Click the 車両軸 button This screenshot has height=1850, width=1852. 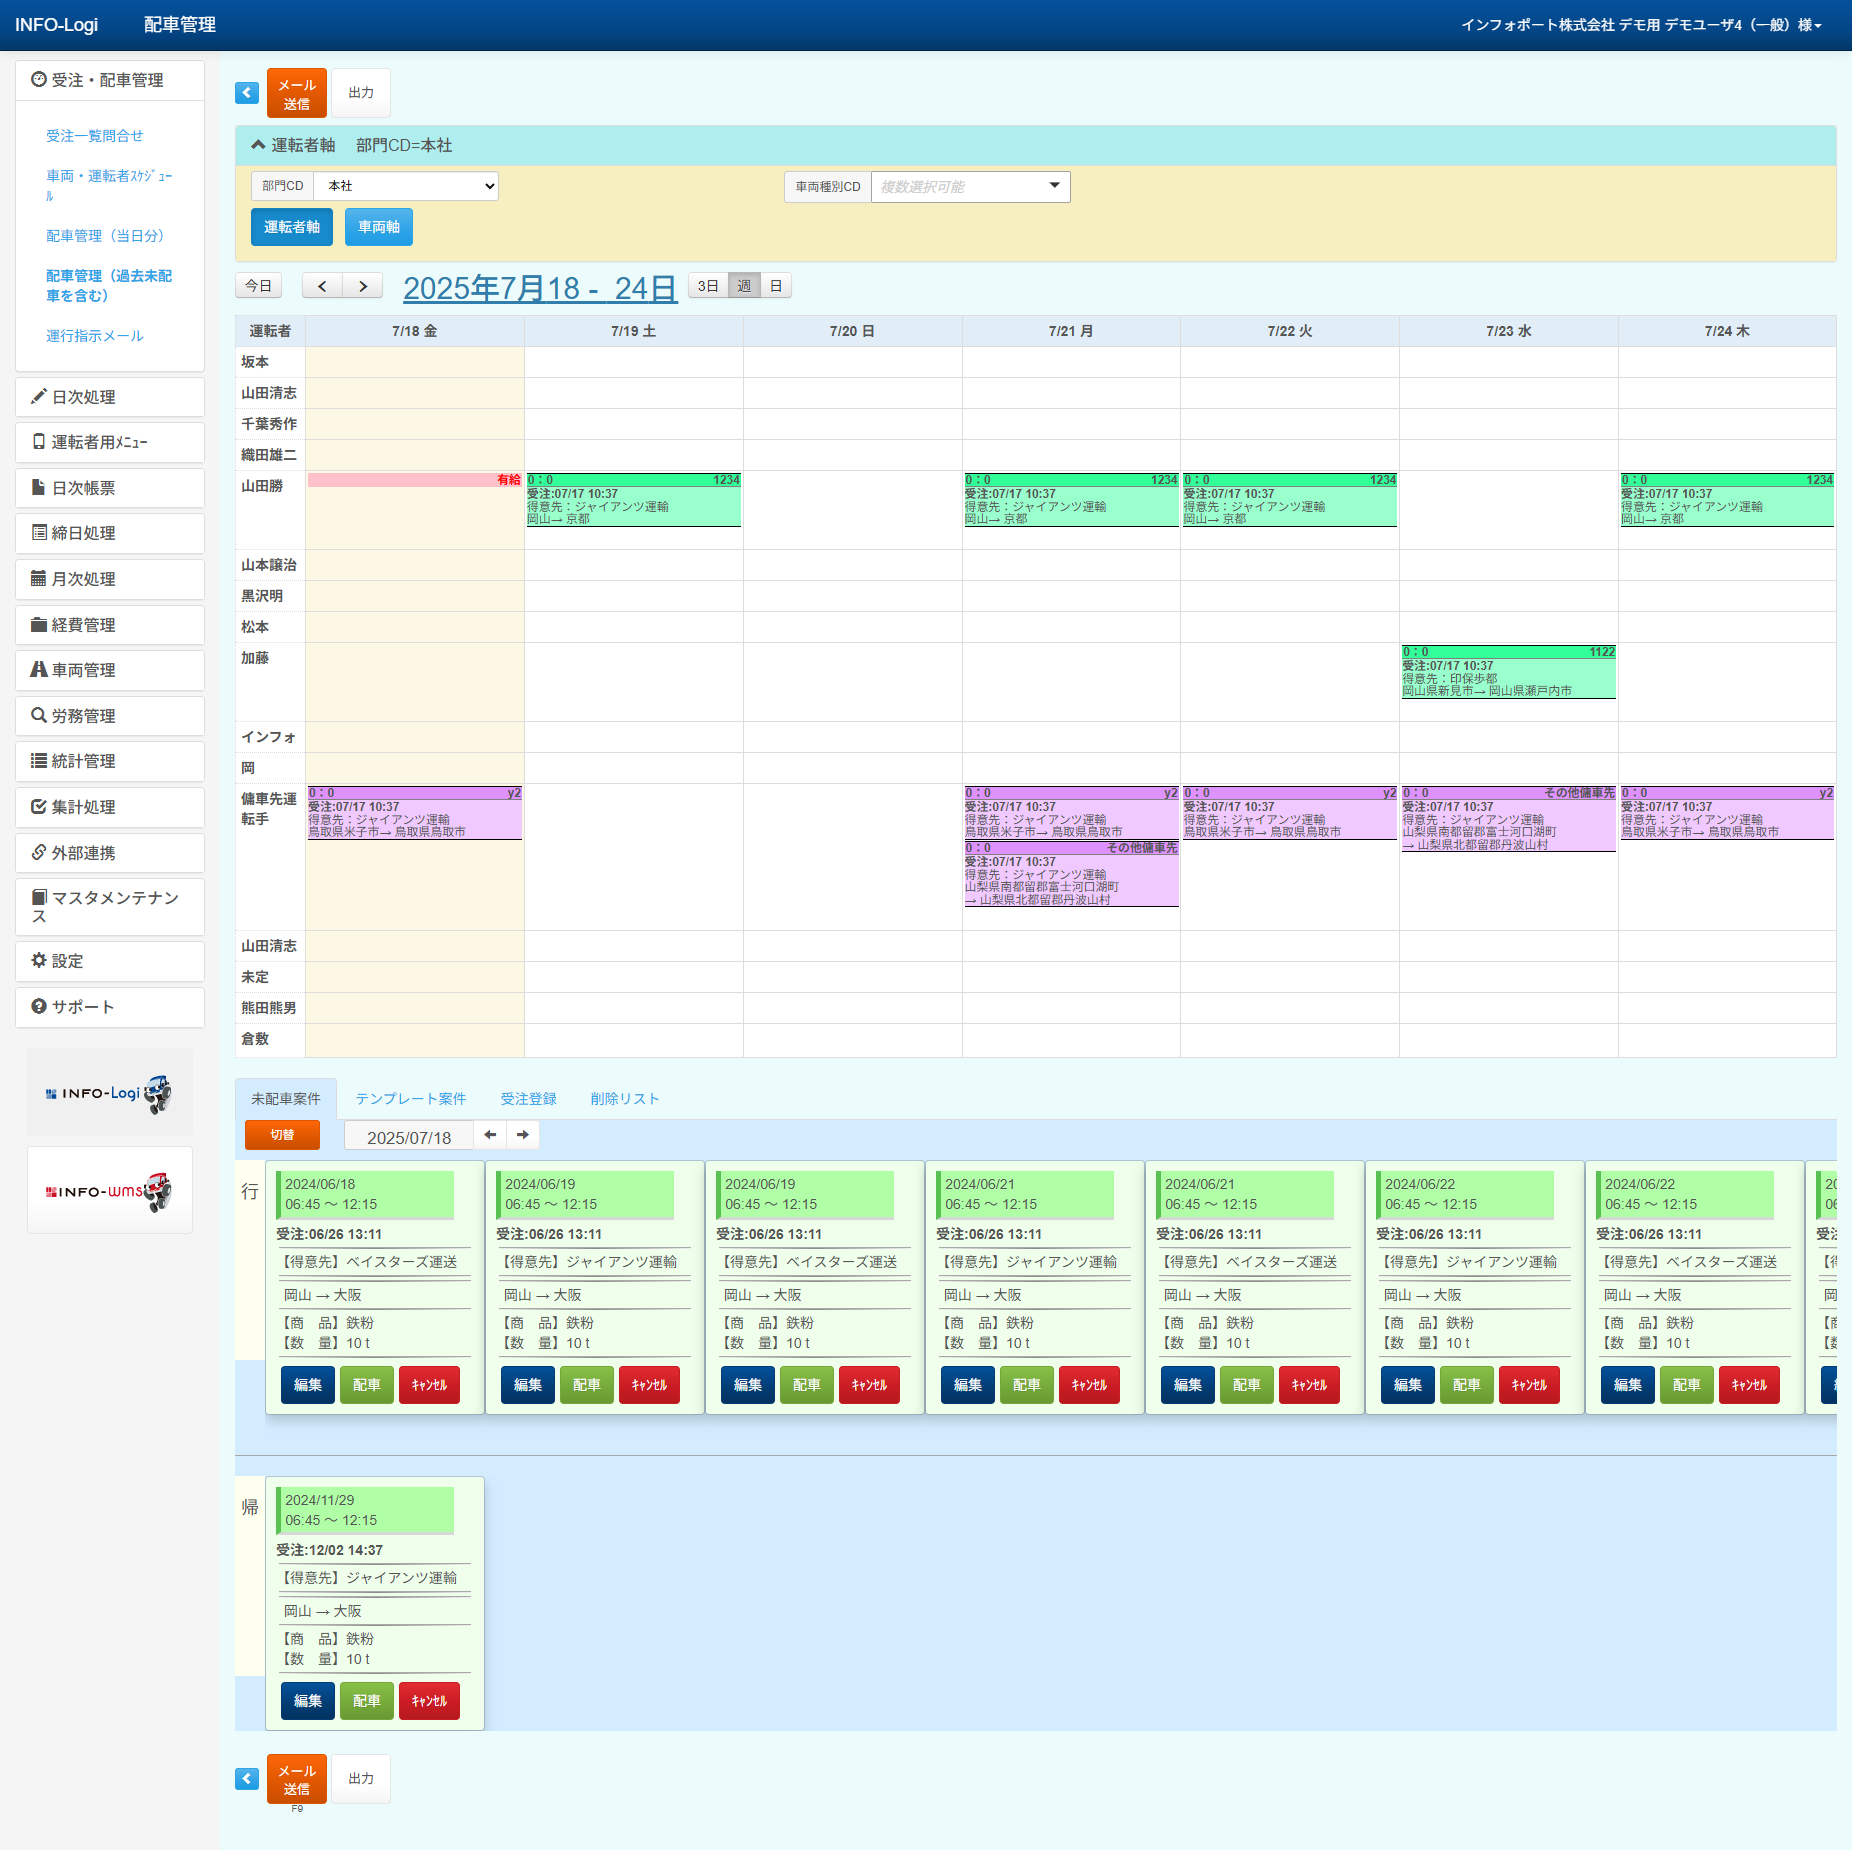pos(378,227)
